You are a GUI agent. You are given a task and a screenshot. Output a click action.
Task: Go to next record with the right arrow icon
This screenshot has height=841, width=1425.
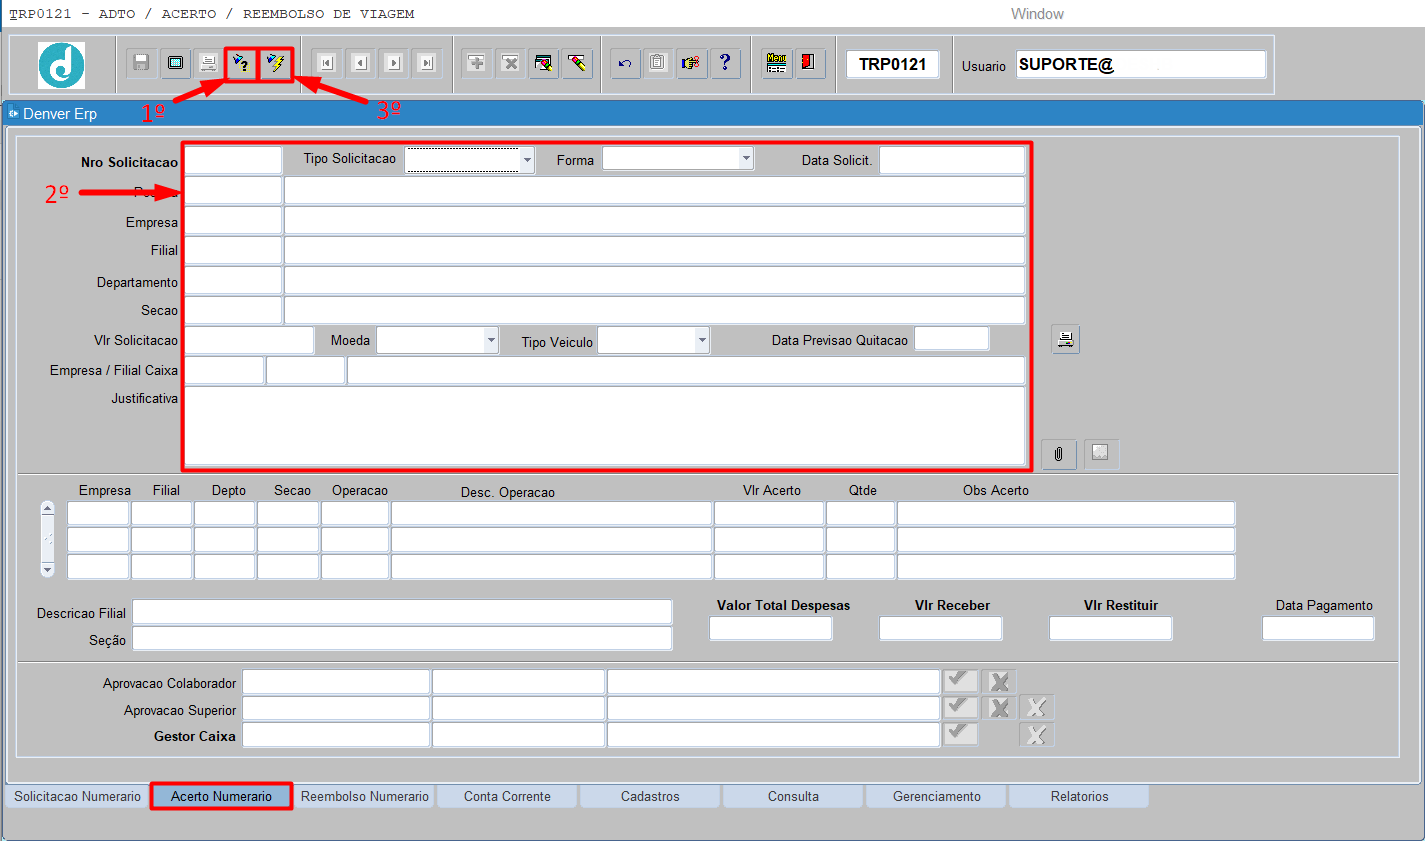click(x=394, y=63)
